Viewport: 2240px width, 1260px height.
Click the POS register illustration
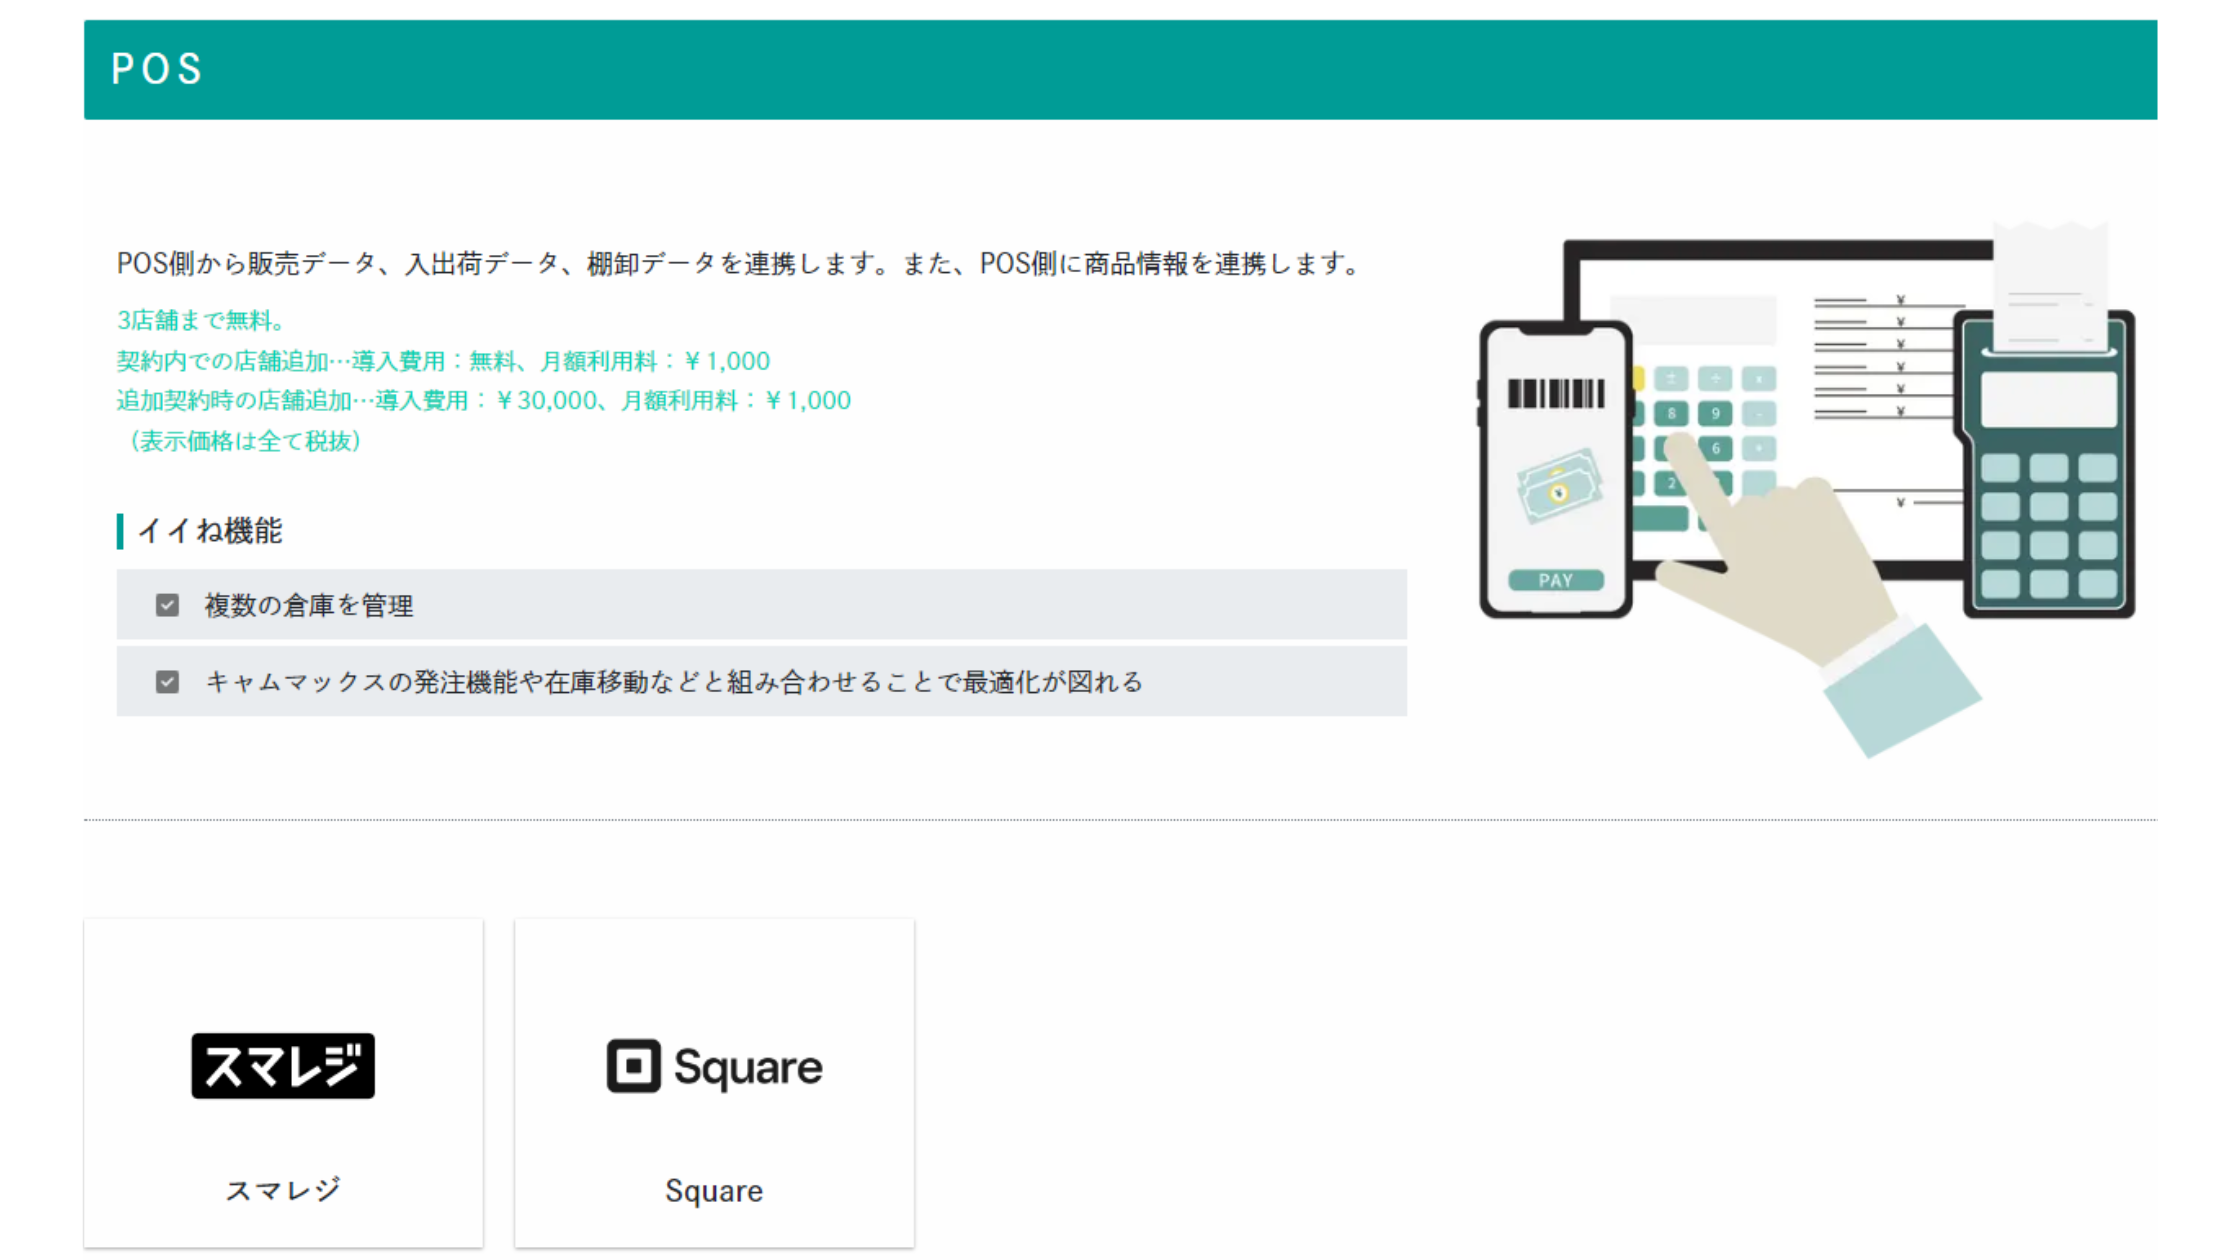tap(1806, 490)
